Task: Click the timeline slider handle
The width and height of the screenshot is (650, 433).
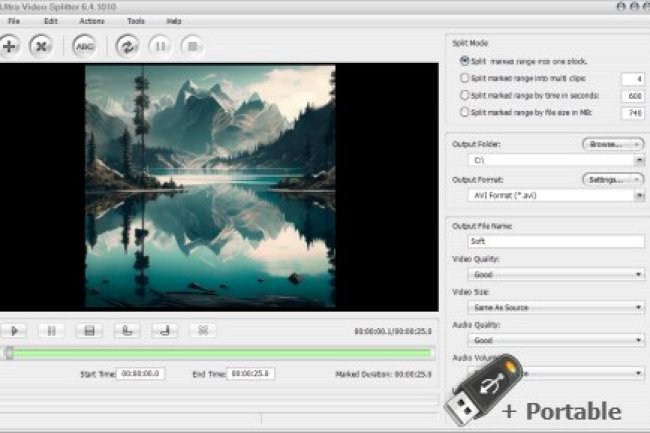Action: 9,353
